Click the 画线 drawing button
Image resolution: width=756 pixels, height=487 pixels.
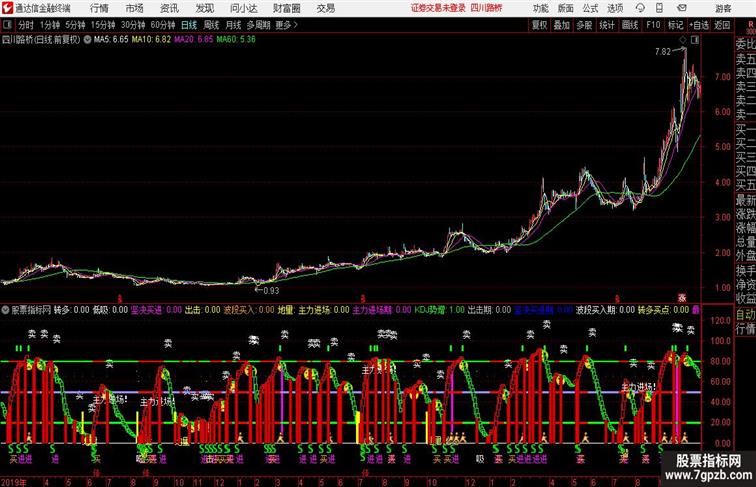click(x=630, y=25)
